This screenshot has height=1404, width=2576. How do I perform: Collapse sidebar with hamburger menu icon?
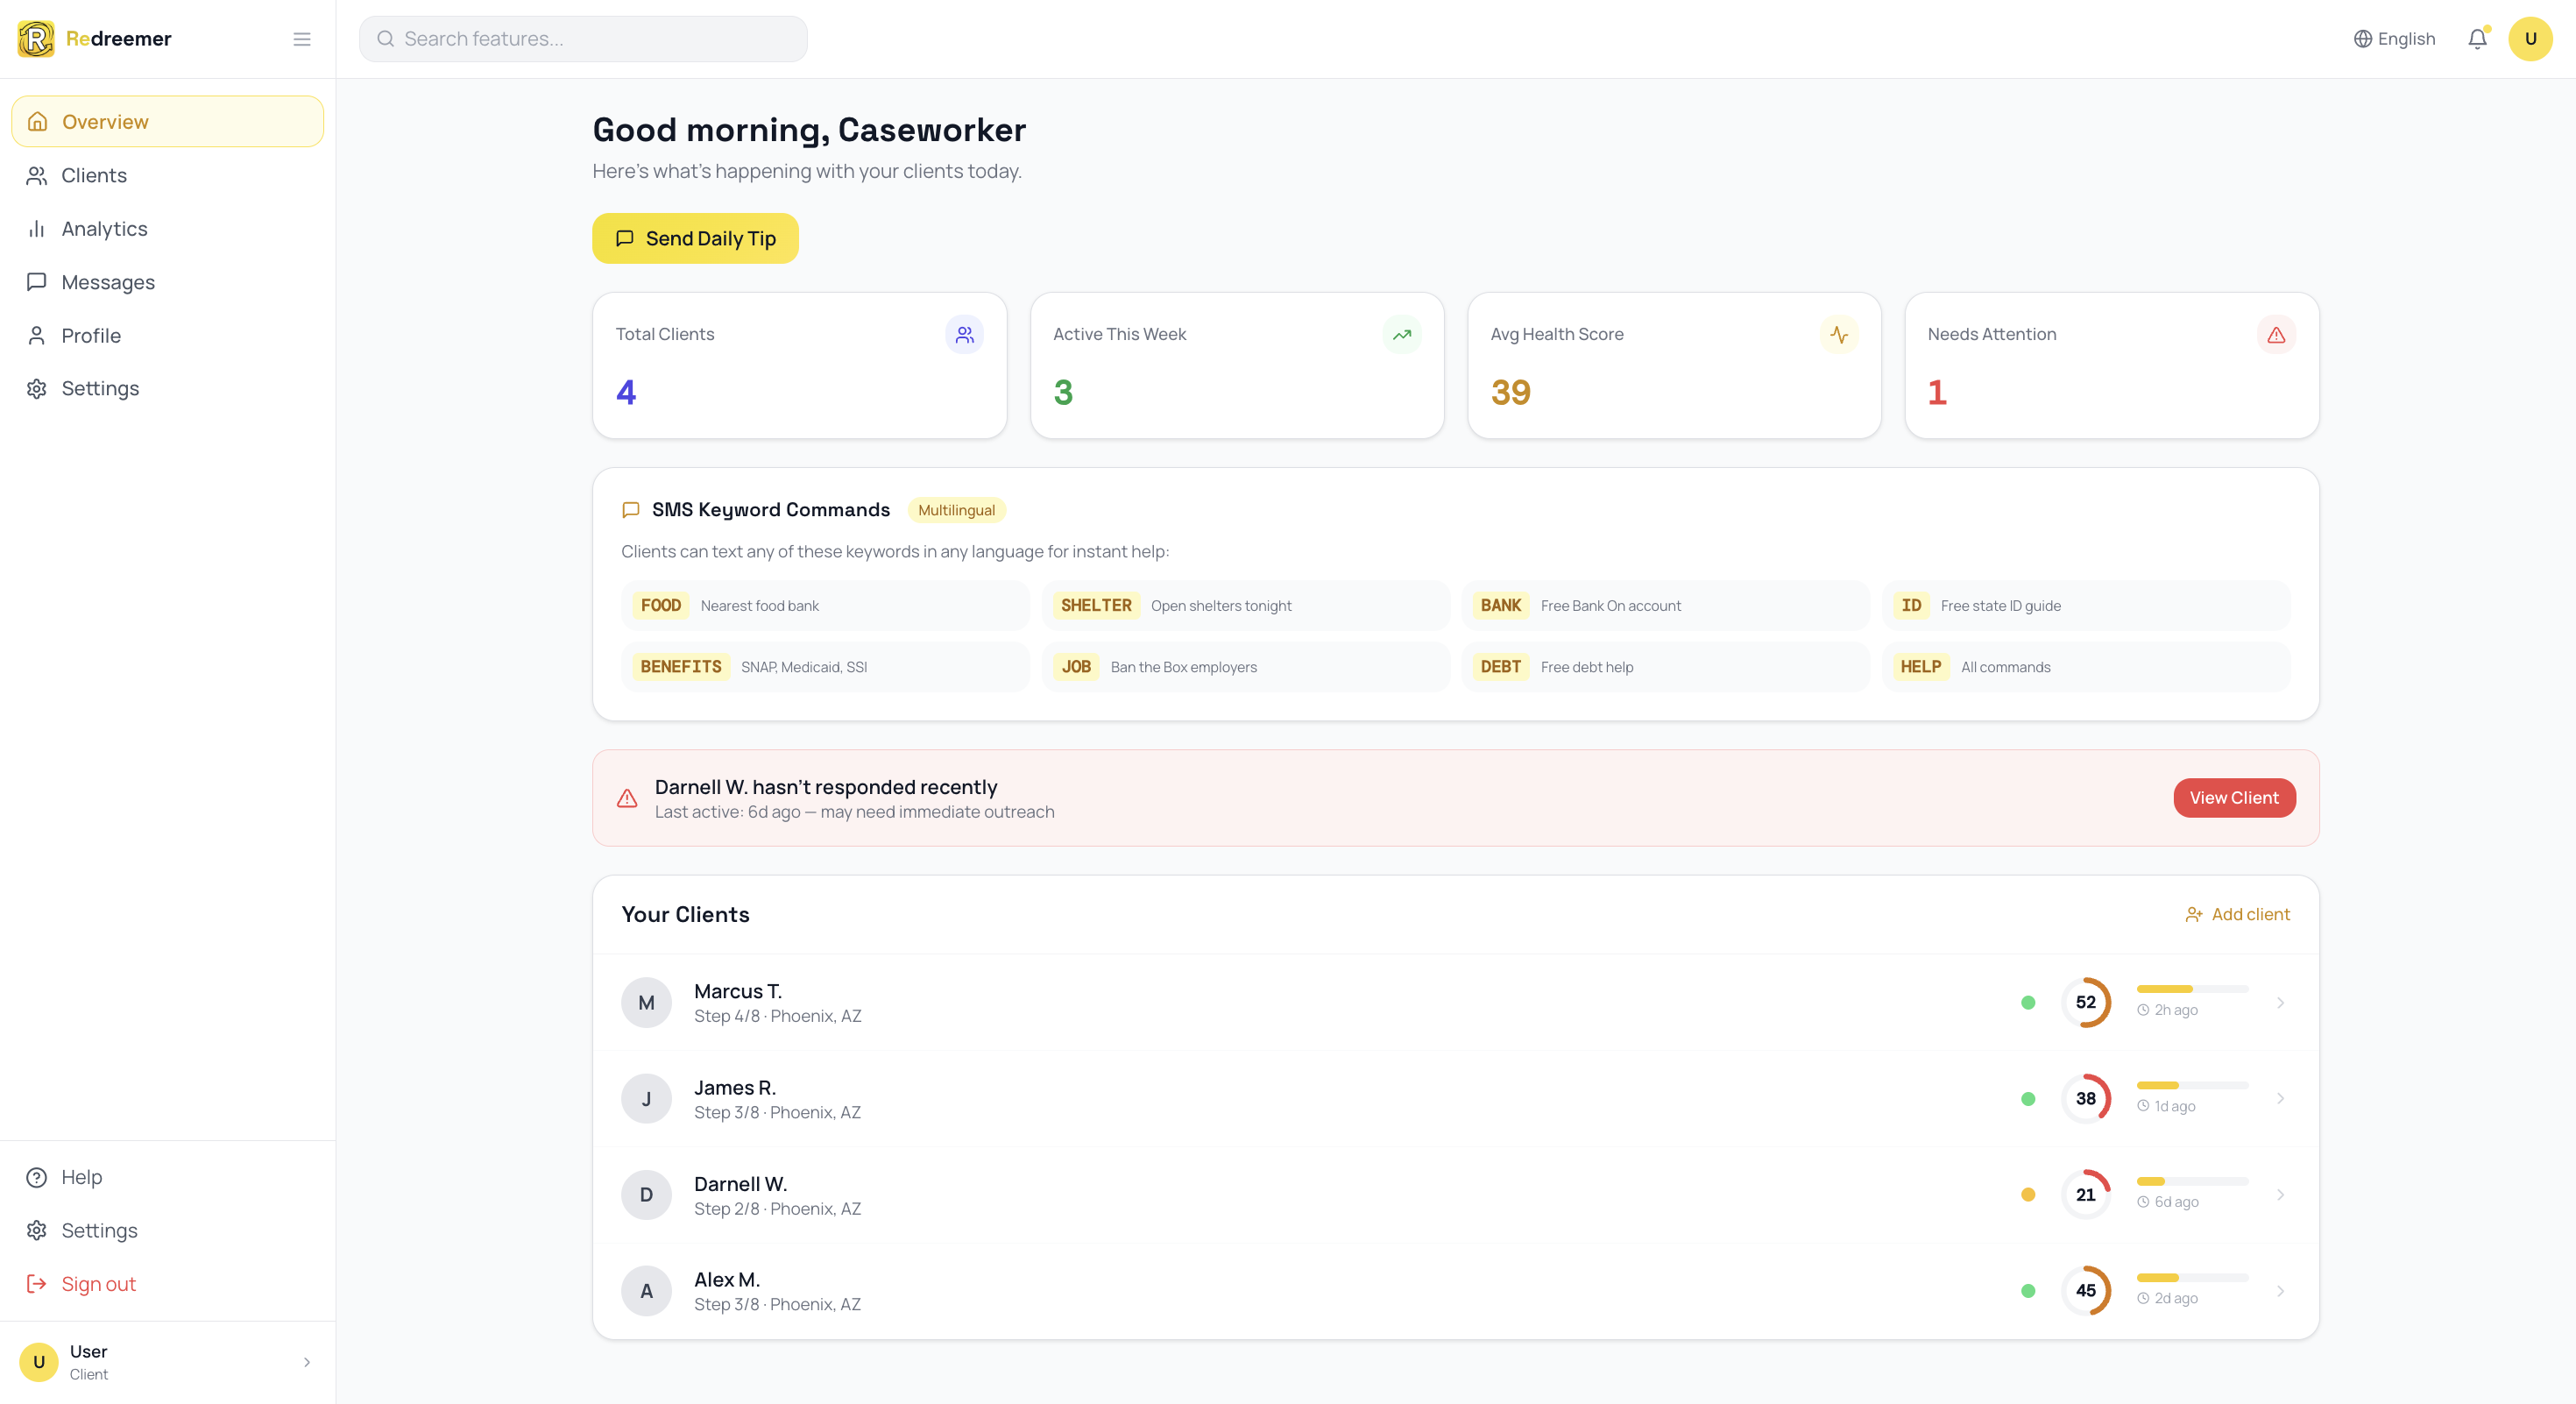click(301, 39)
